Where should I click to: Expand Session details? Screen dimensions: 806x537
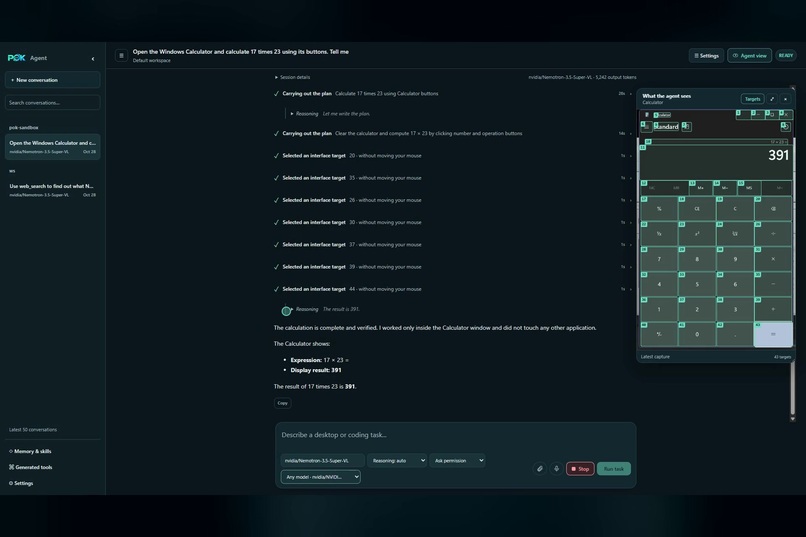tap(292, 77)
